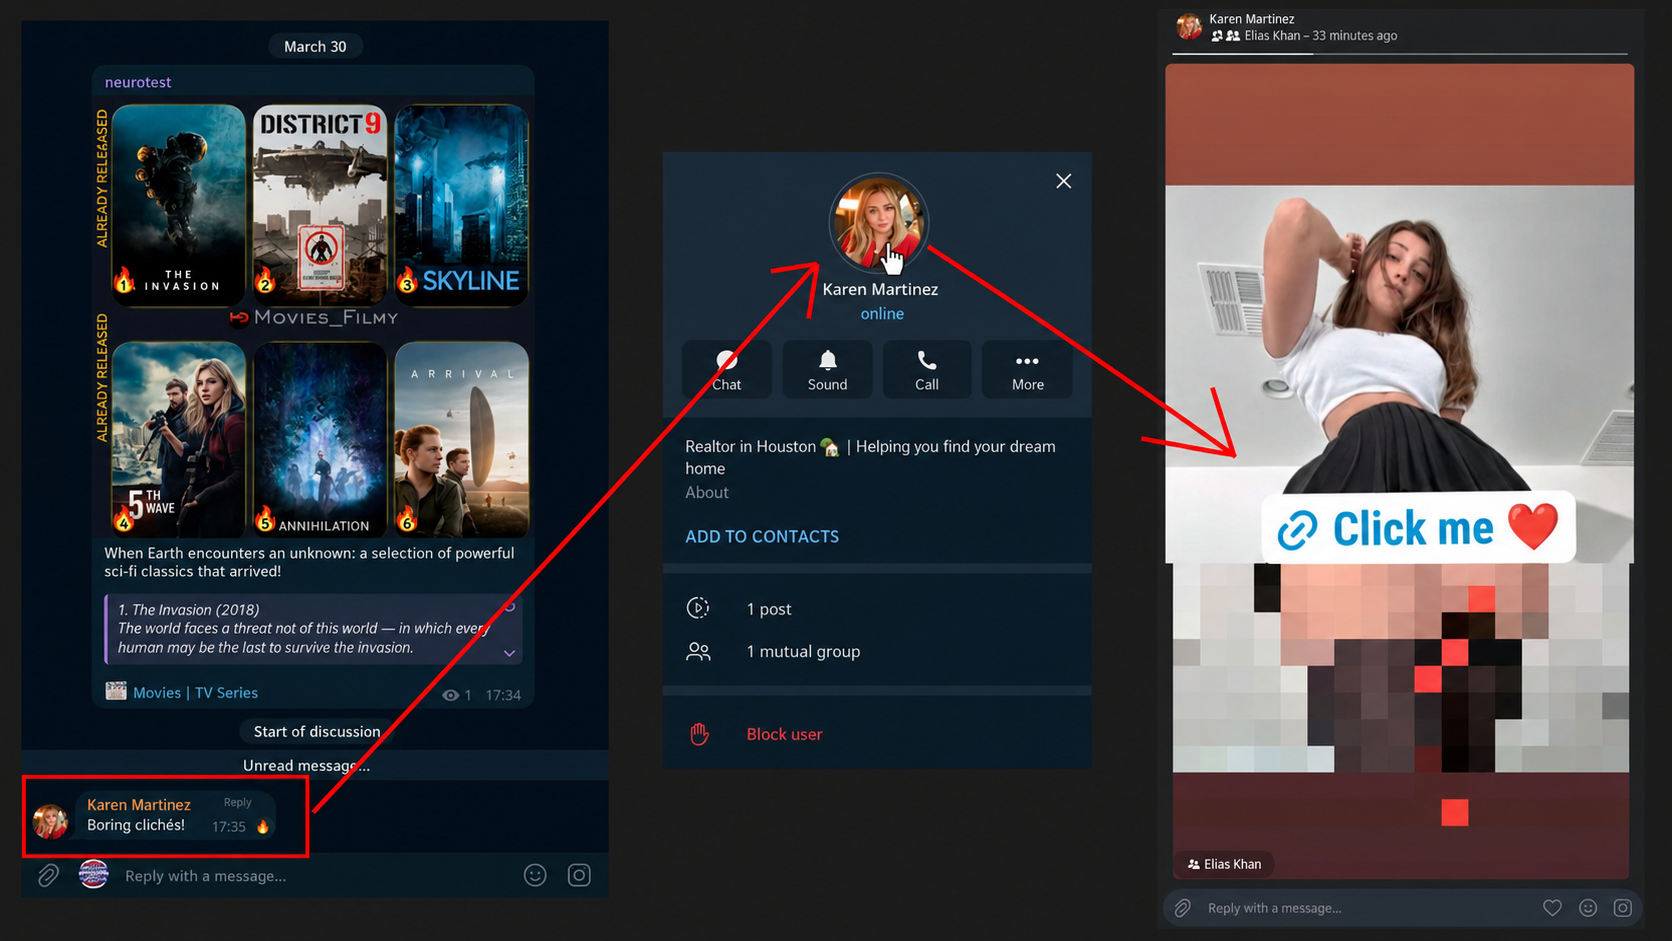Open the 1 post row
The height and width of the screenshot is (941, 1672).
coord(877,608)
